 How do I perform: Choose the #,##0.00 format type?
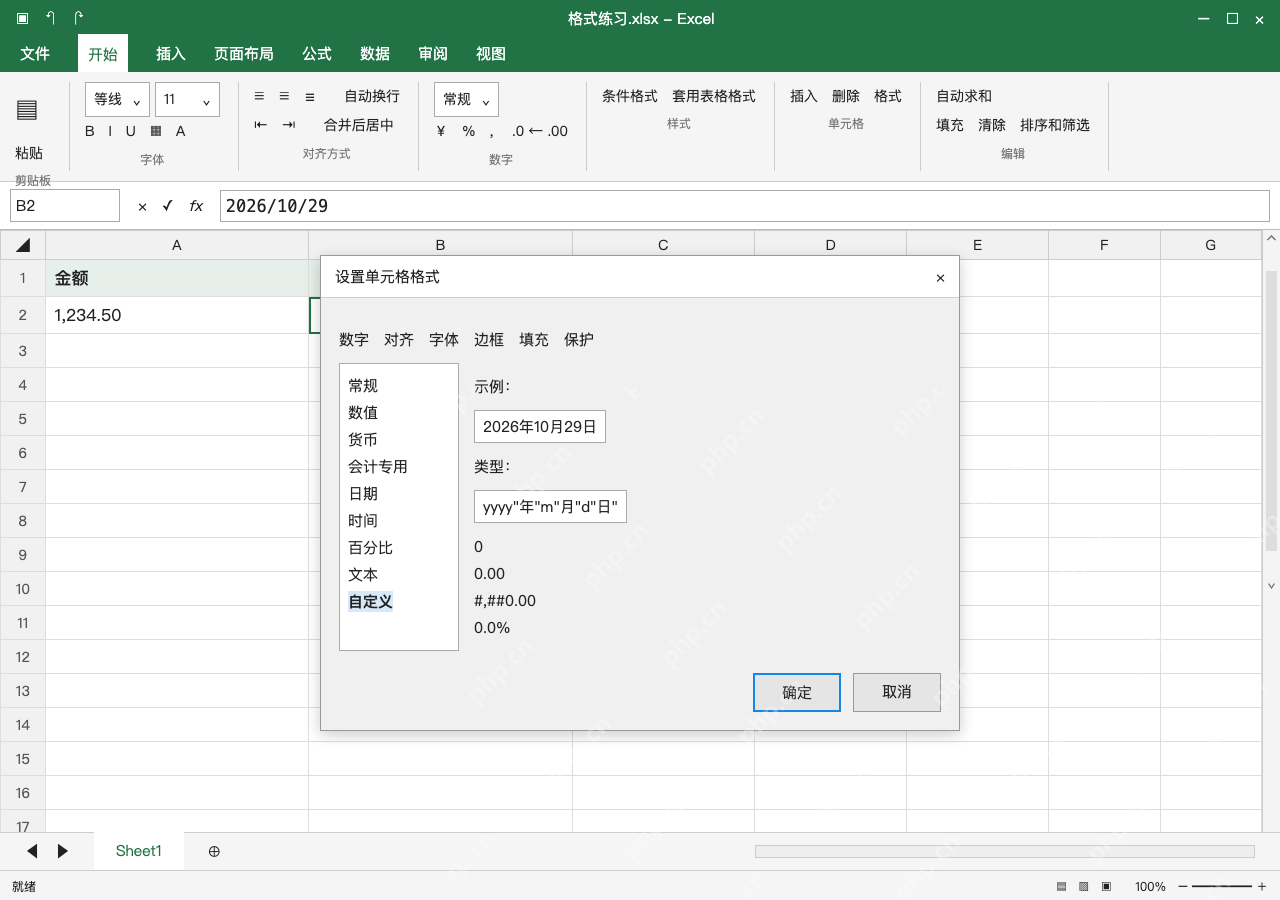(505, 601)
